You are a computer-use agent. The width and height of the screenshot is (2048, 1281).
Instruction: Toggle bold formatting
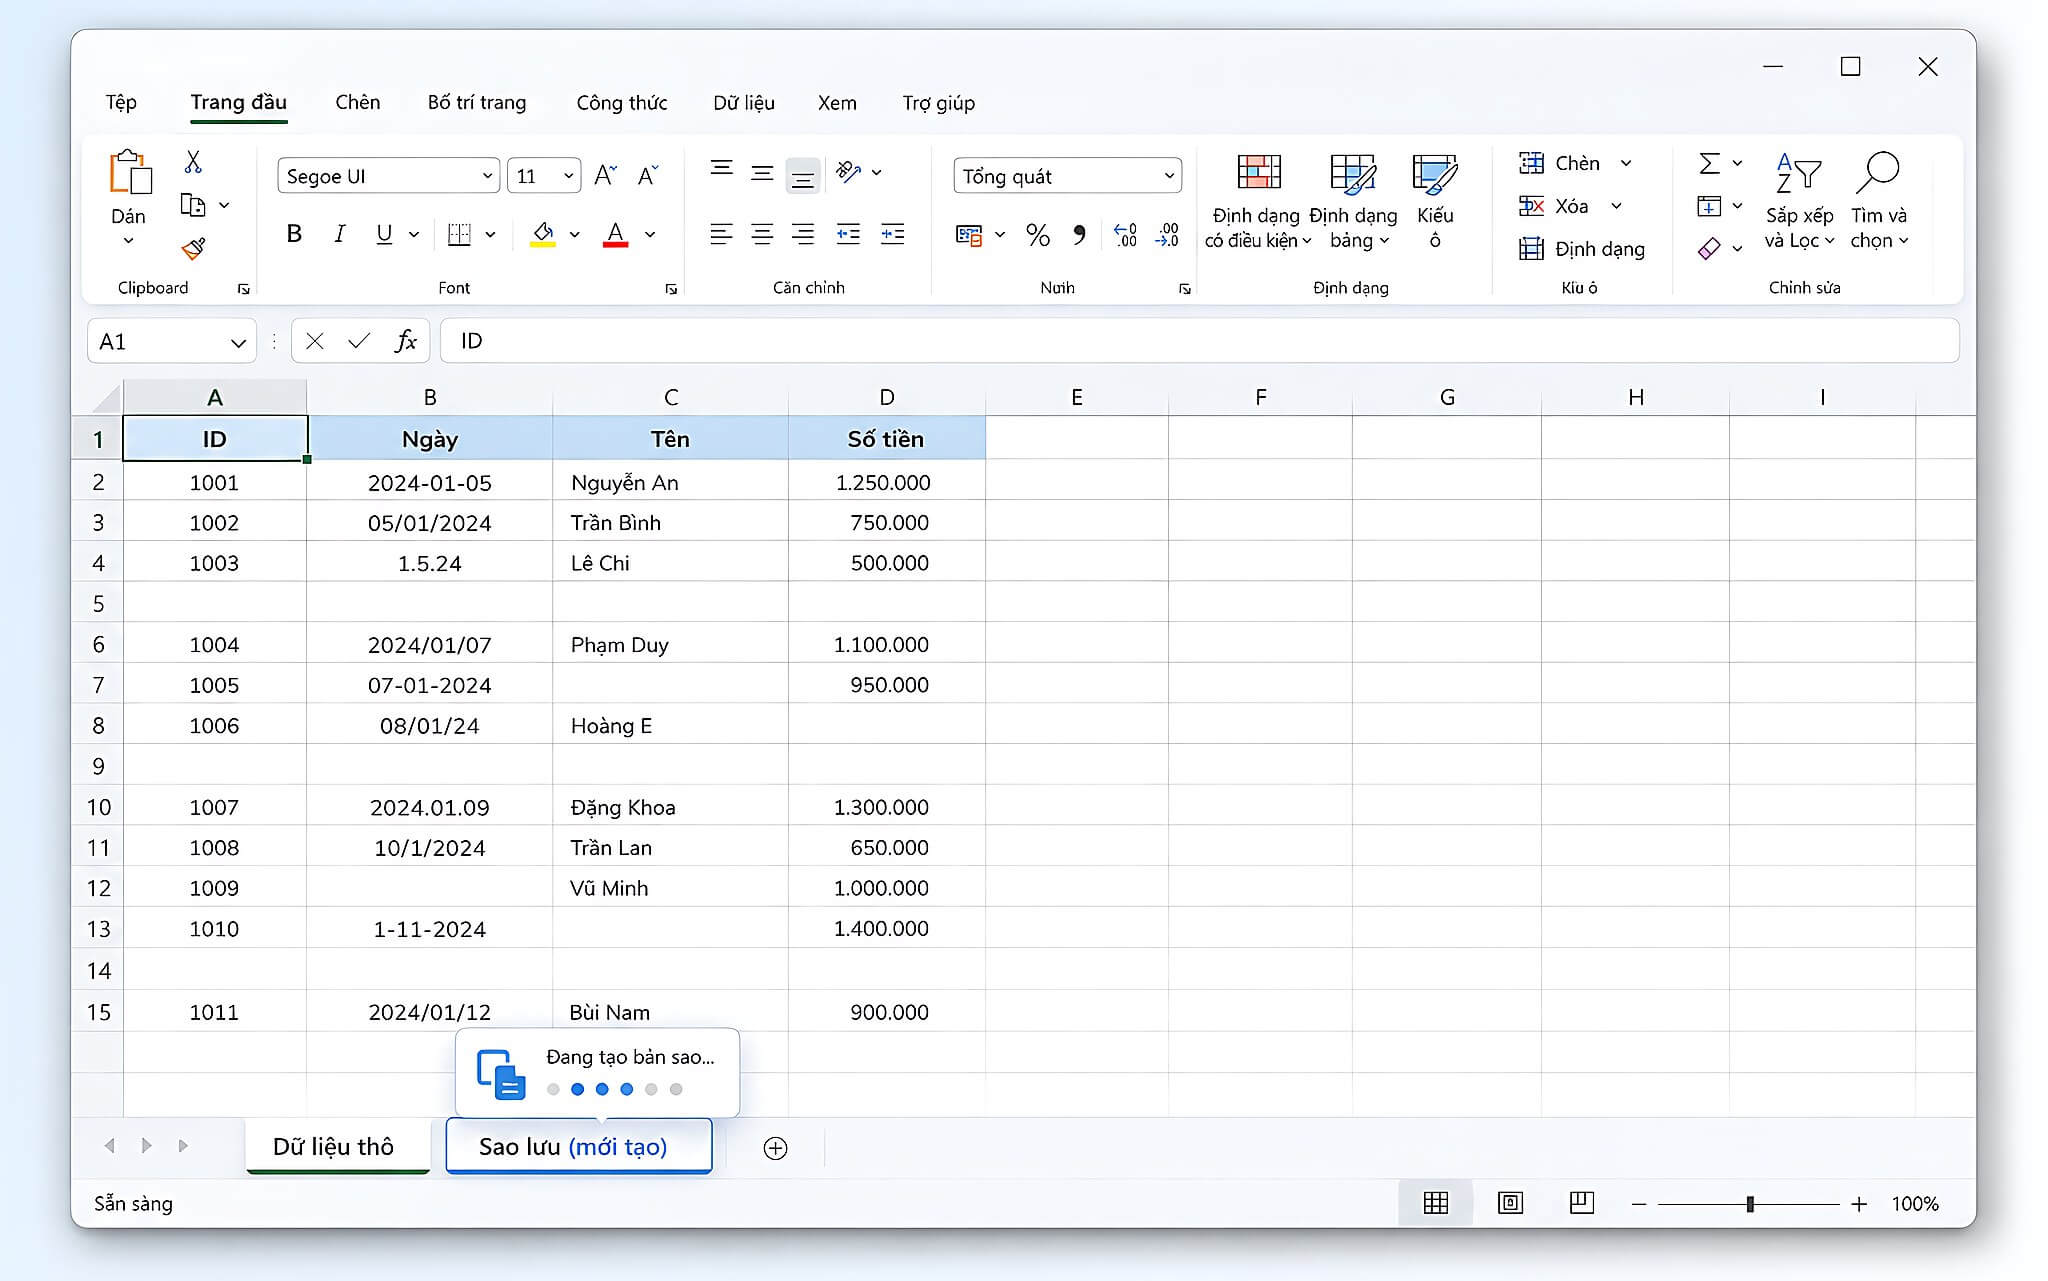294,234
